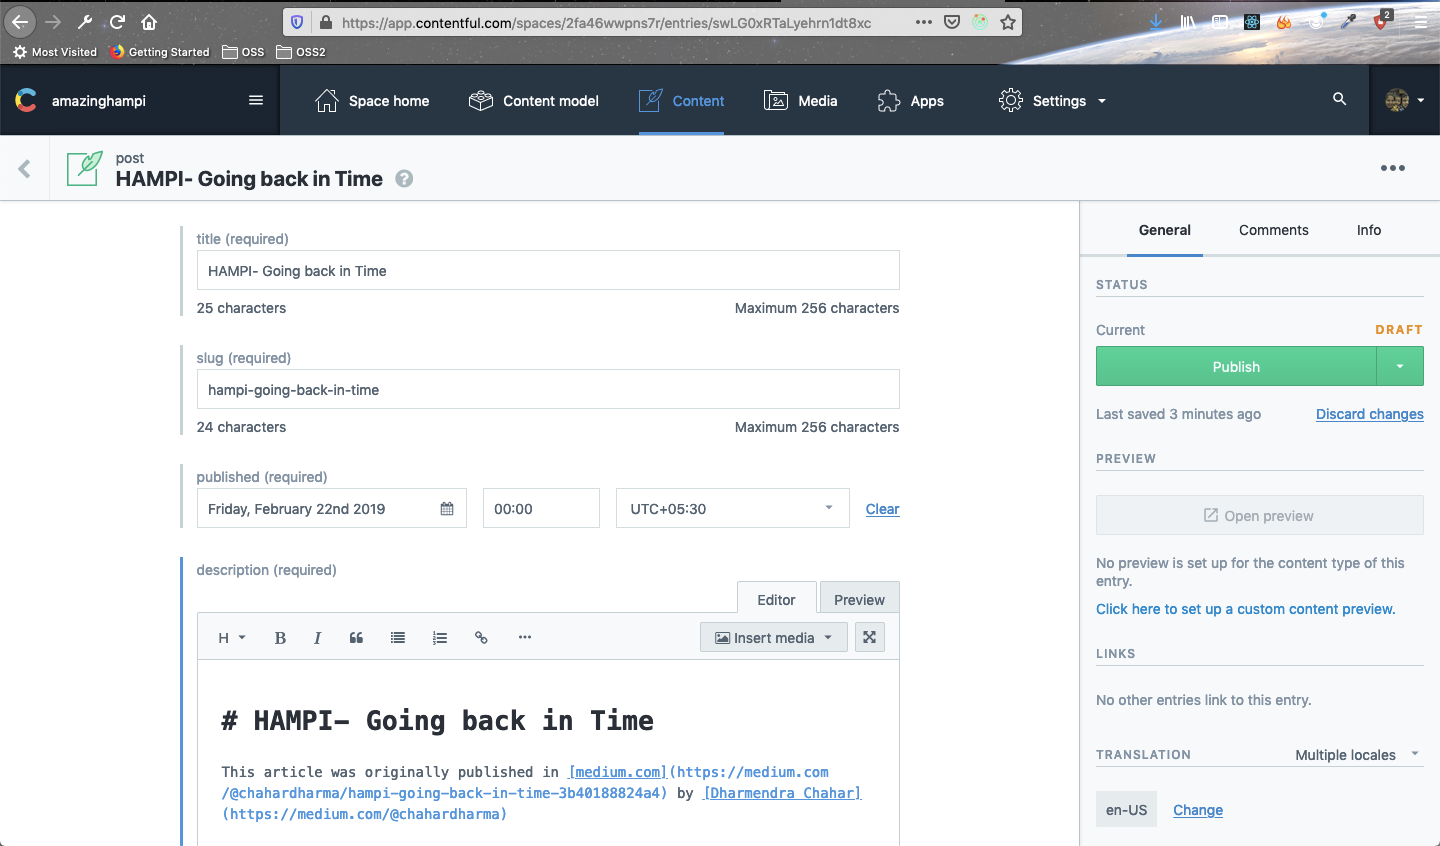Open the Apps section
Image resolution: width=1440 pixels, height=846 pixels.
(x=911, y=100)
